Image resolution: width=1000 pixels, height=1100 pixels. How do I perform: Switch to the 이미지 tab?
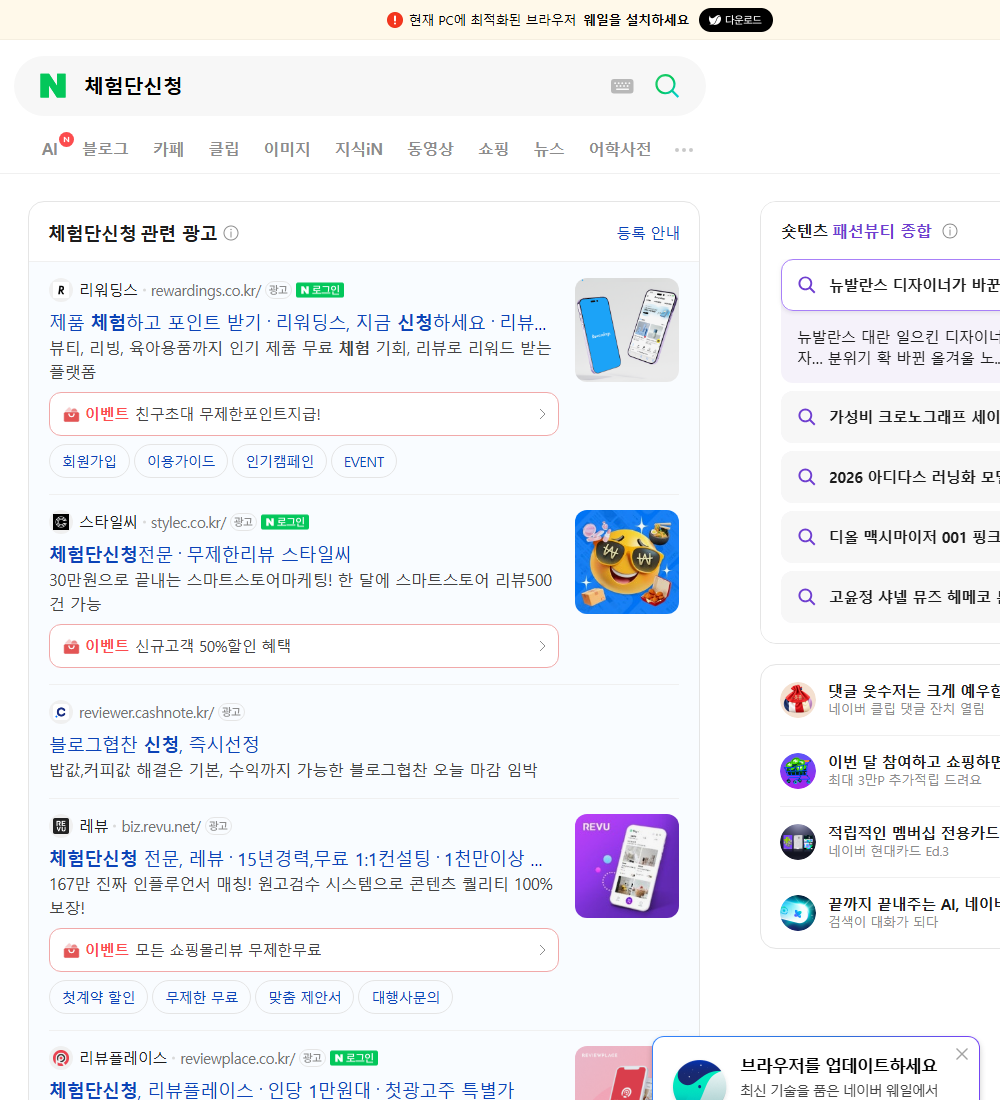point(287,149)
